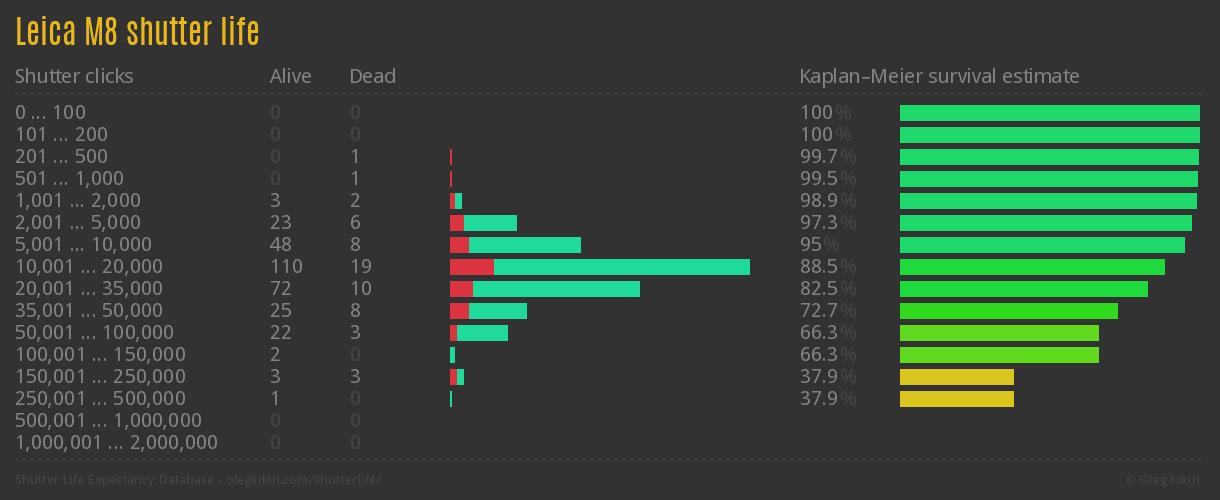Image resolution: width=1220 pixels, height=500 pixels.
Task: Click the red dead segment in the 10,001–20,000 bar
Action: coord(471,267)
